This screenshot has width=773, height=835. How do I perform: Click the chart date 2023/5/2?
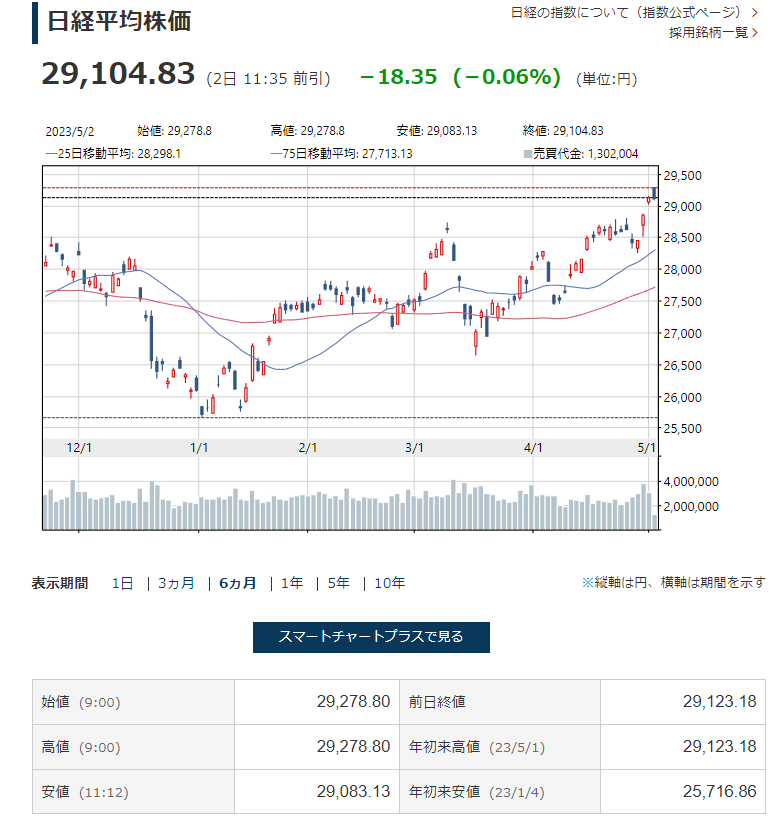click(70, 131)
